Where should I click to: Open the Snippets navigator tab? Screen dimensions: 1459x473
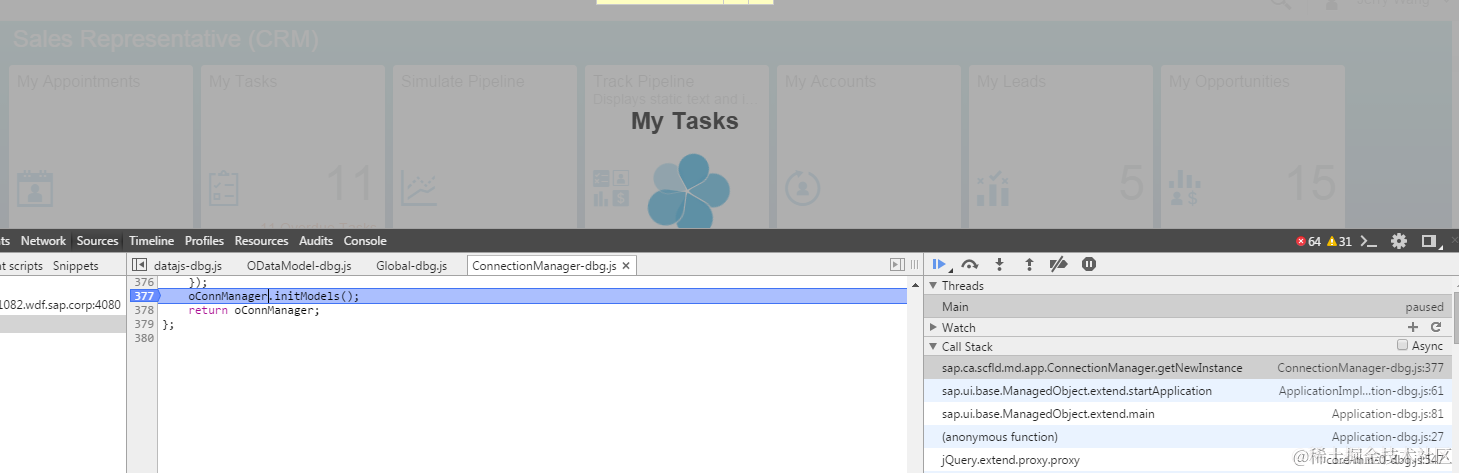coord(76,266)
